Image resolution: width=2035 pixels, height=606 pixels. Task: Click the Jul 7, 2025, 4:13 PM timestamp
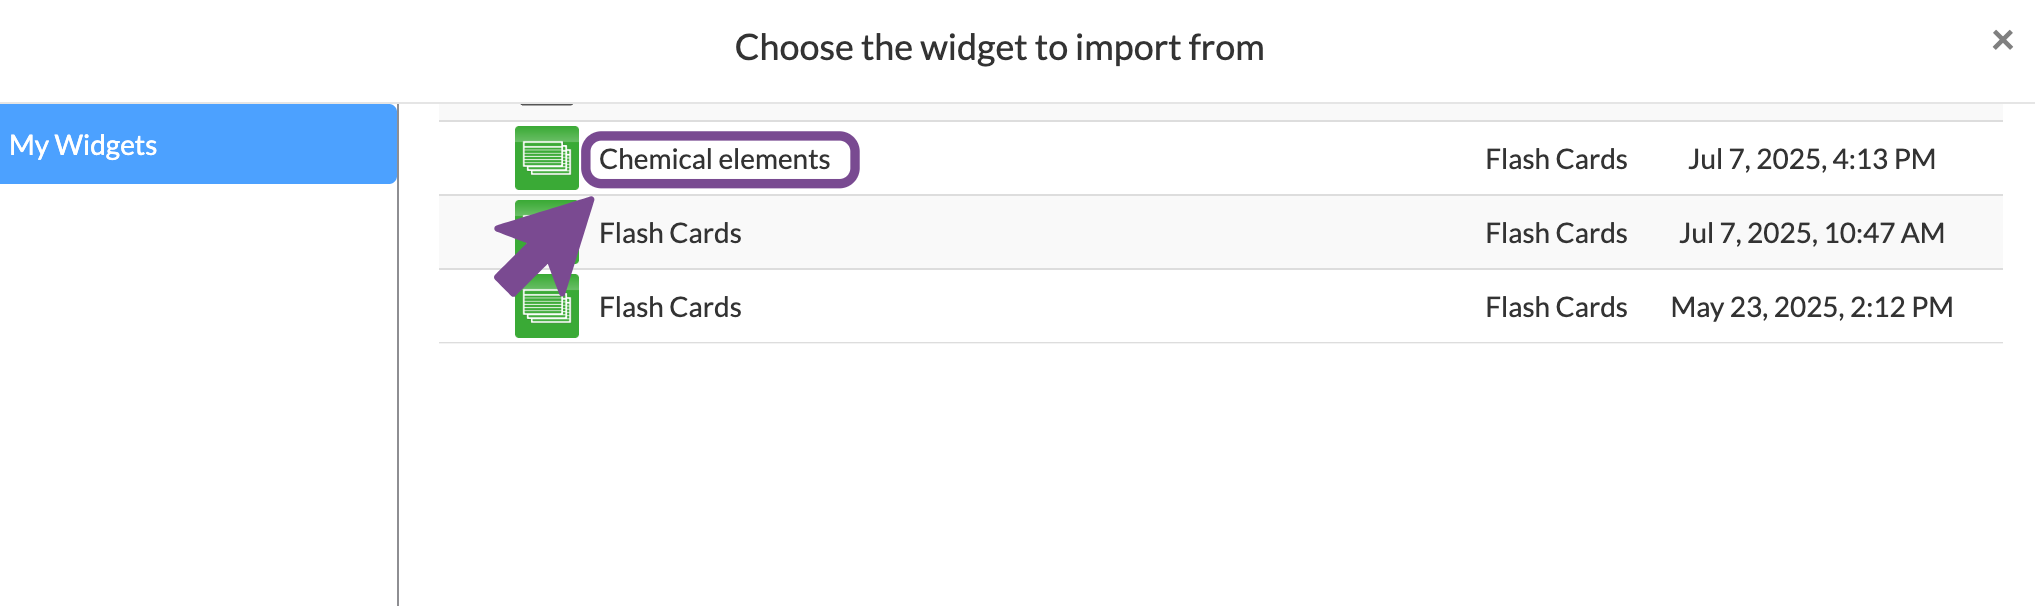point(1812,158)
